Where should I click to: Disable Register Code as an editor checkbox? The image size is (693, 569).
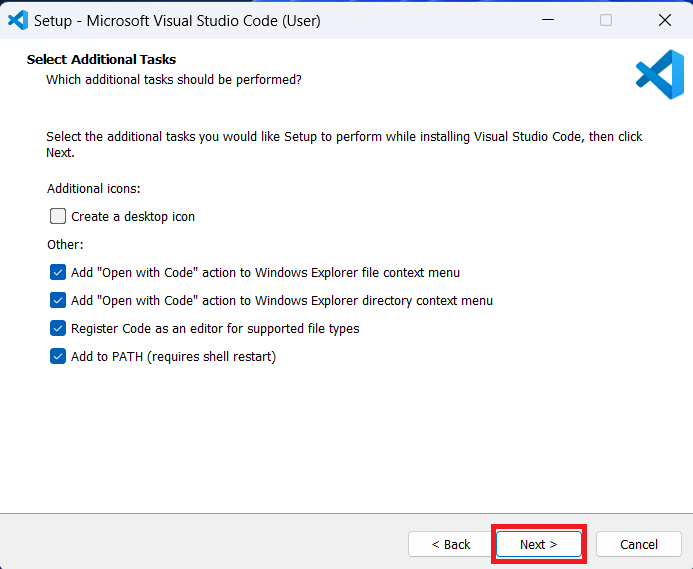(58, 328)
